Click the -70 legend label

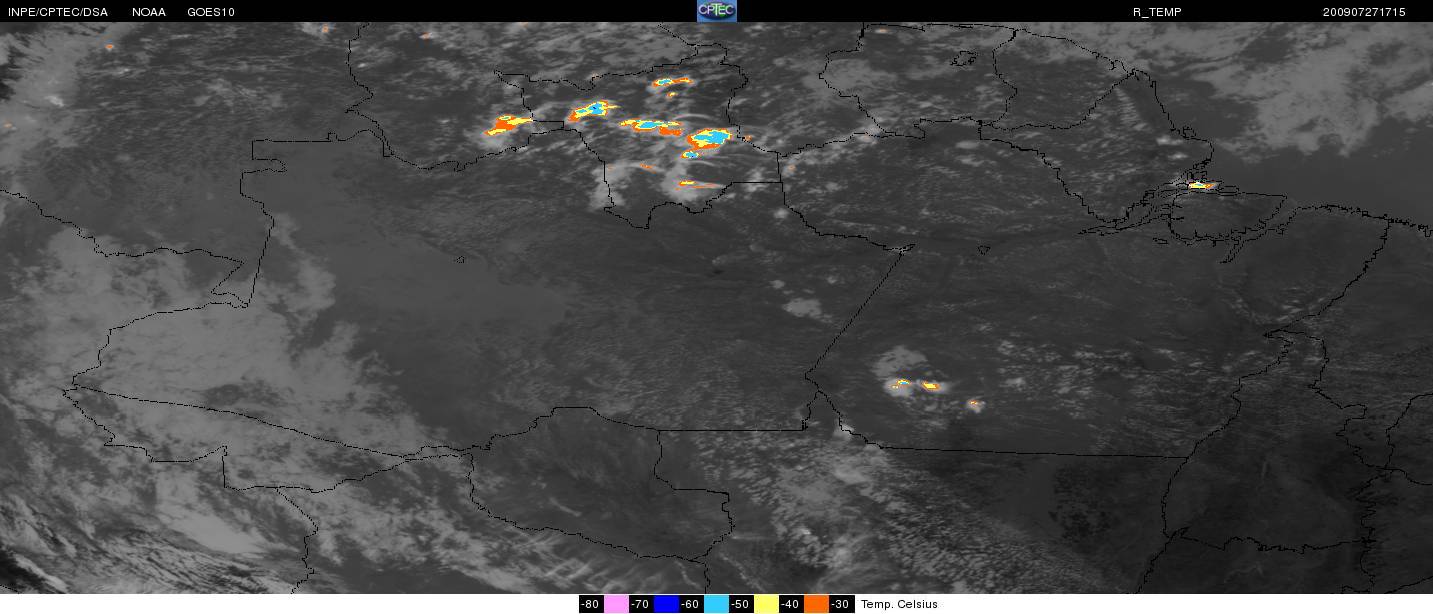coord(641,604)
